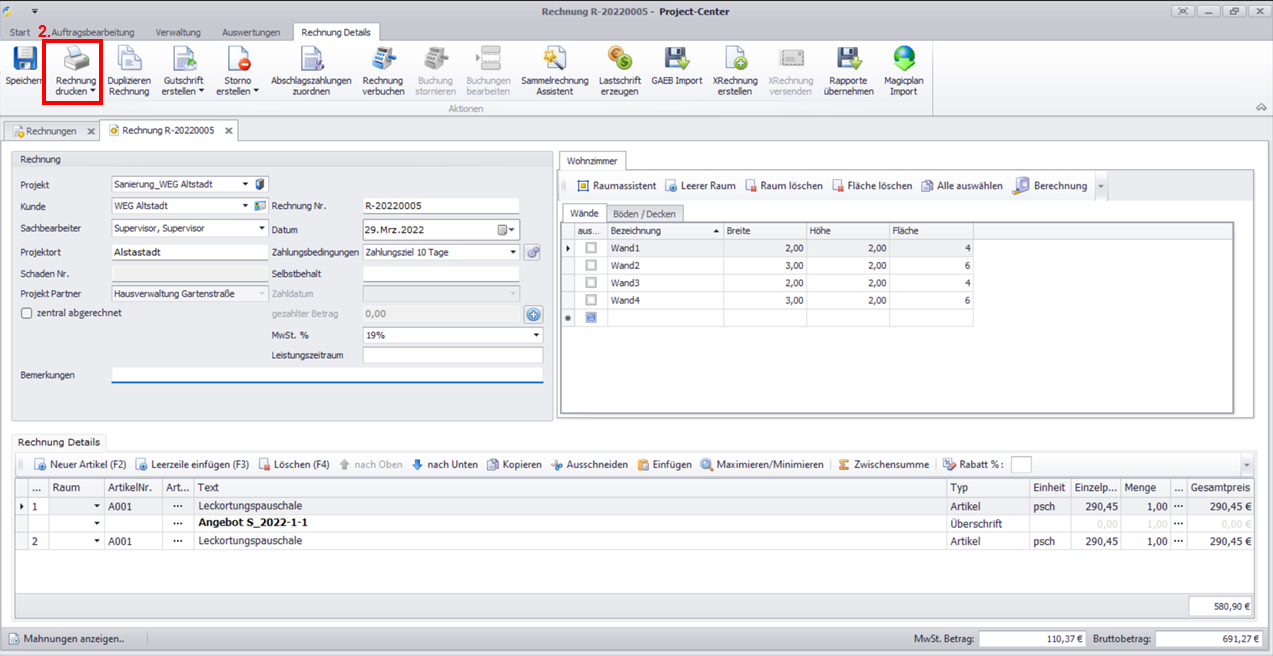Open Sammelrechnung Assistent

pos(554,60)
